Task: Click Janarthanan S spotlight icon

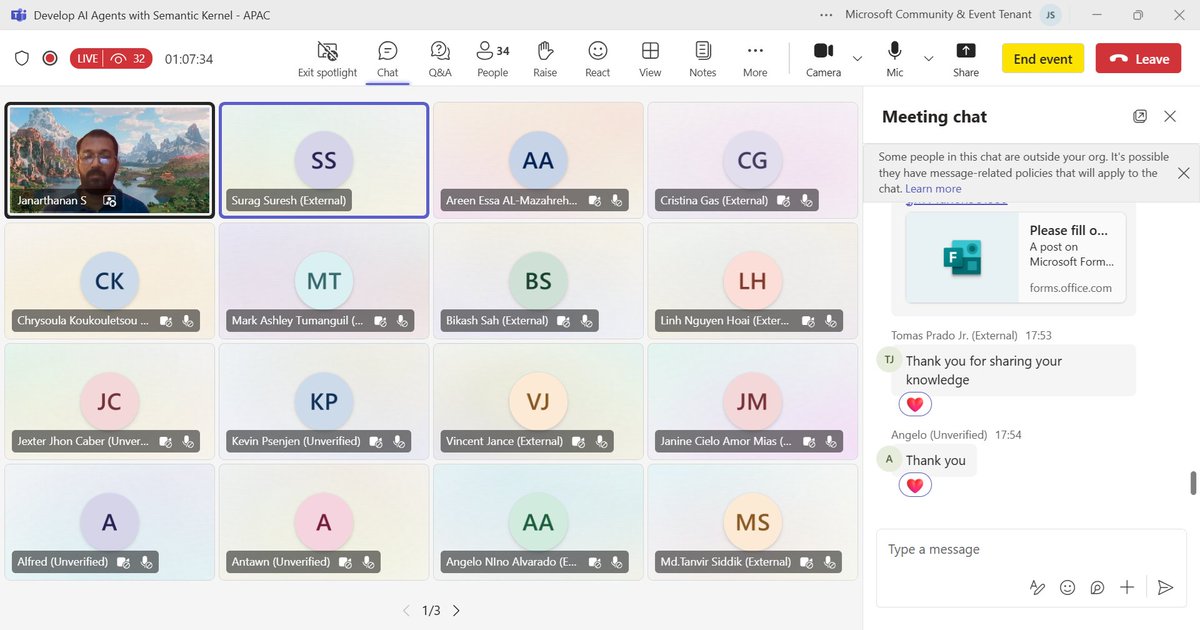Action: click(x=110, y=201)
